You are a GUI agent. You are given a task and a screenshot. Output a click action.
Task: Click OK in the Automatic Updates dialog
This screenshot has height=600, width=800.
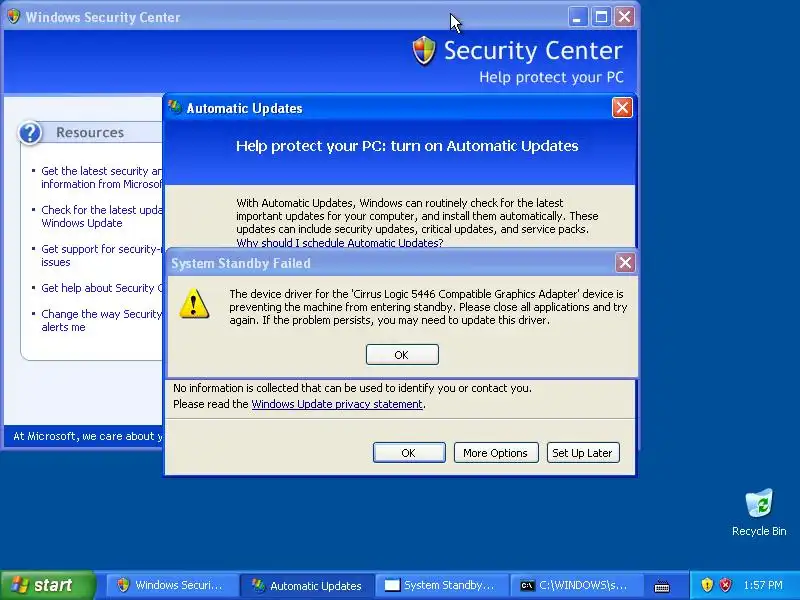409,453
